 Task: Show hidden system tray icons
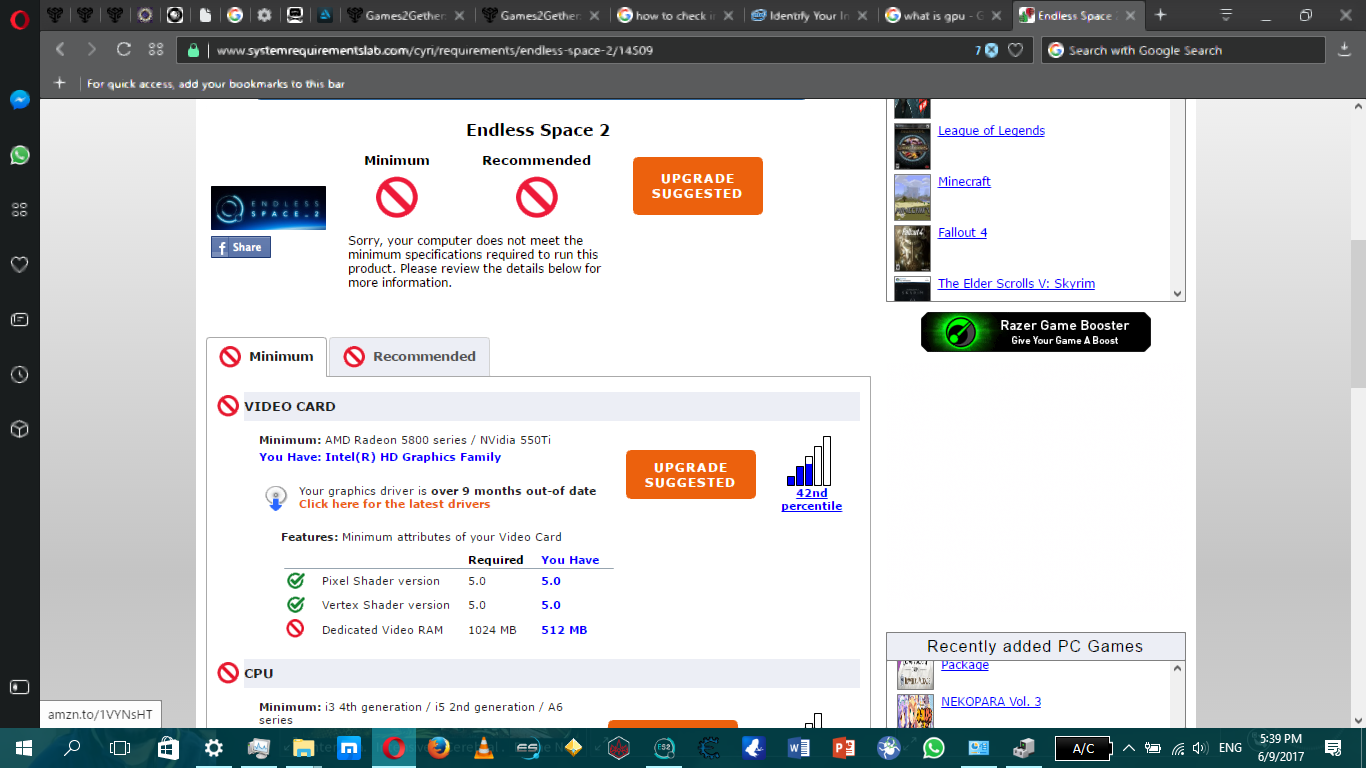1129,748
